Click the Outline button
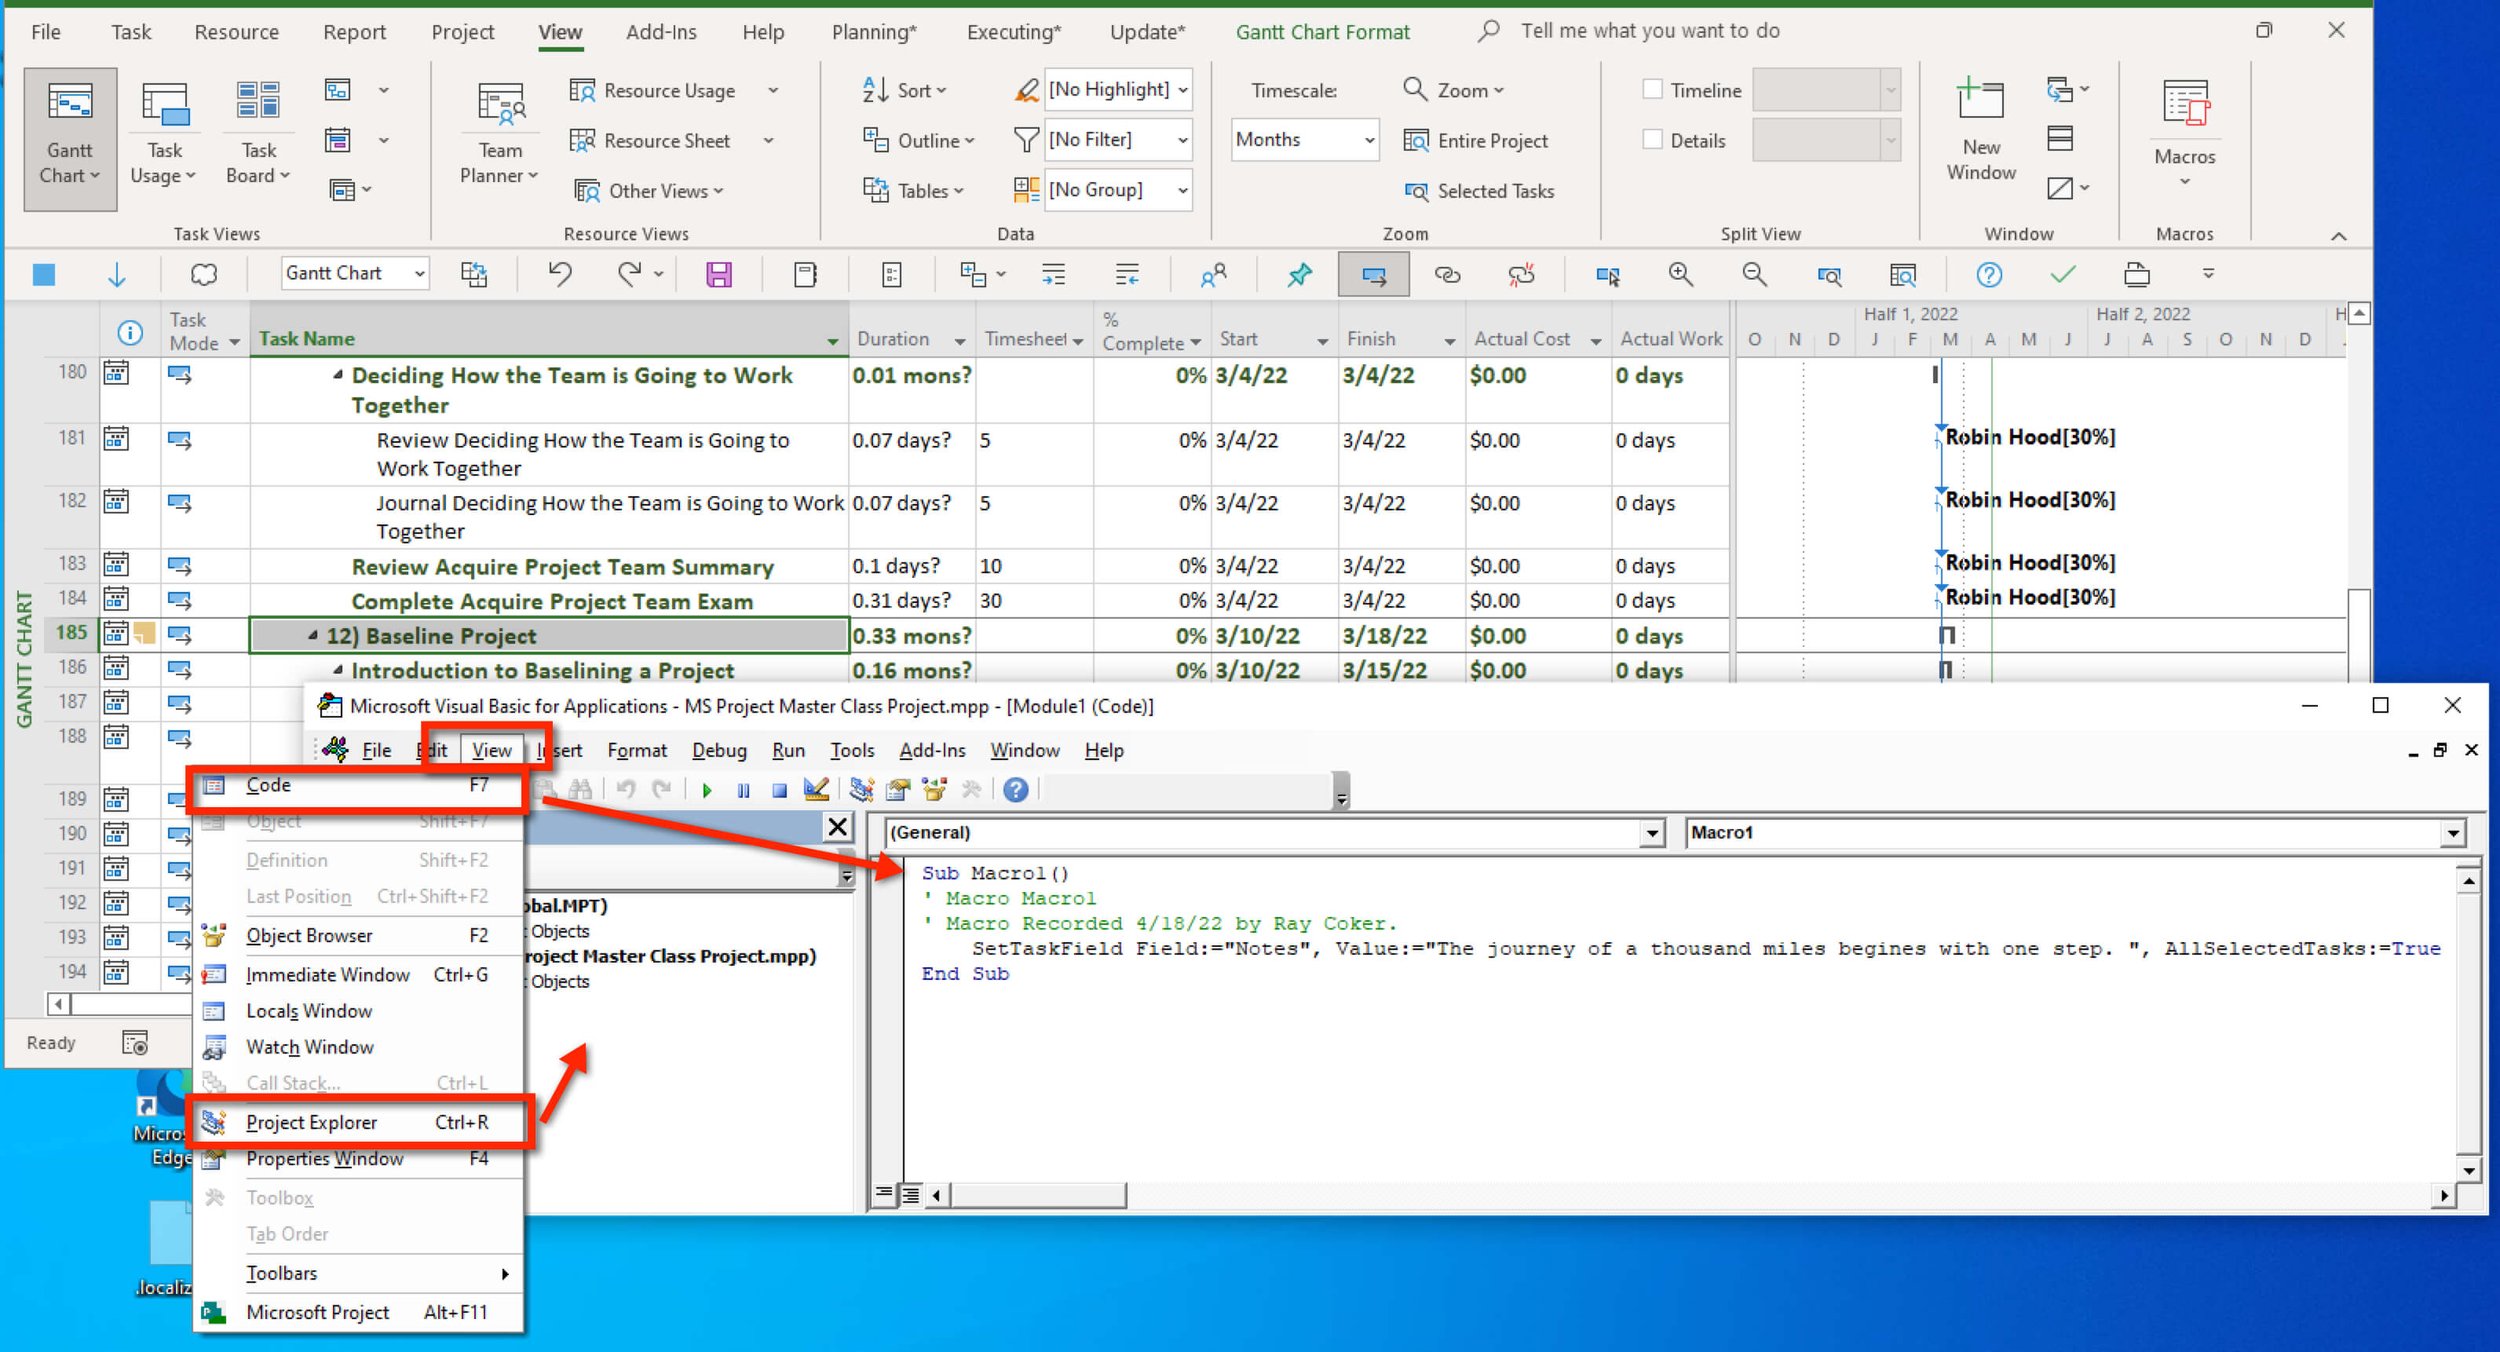 tap(918, 141)
